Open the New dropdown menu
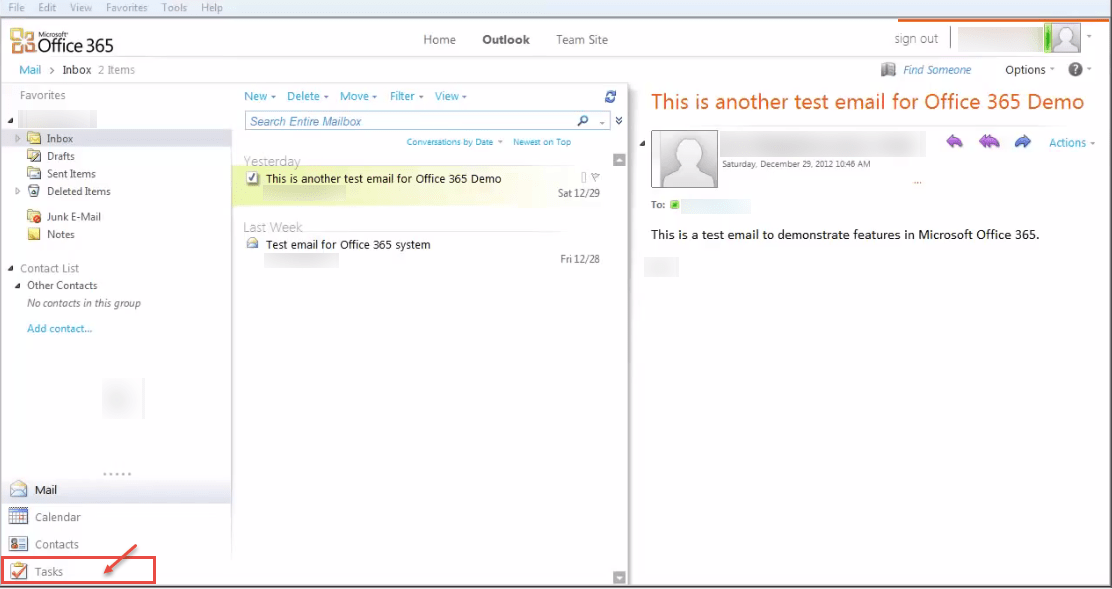Image resolution: width=1112 pixels, height=589 pixels. (260, 96)
